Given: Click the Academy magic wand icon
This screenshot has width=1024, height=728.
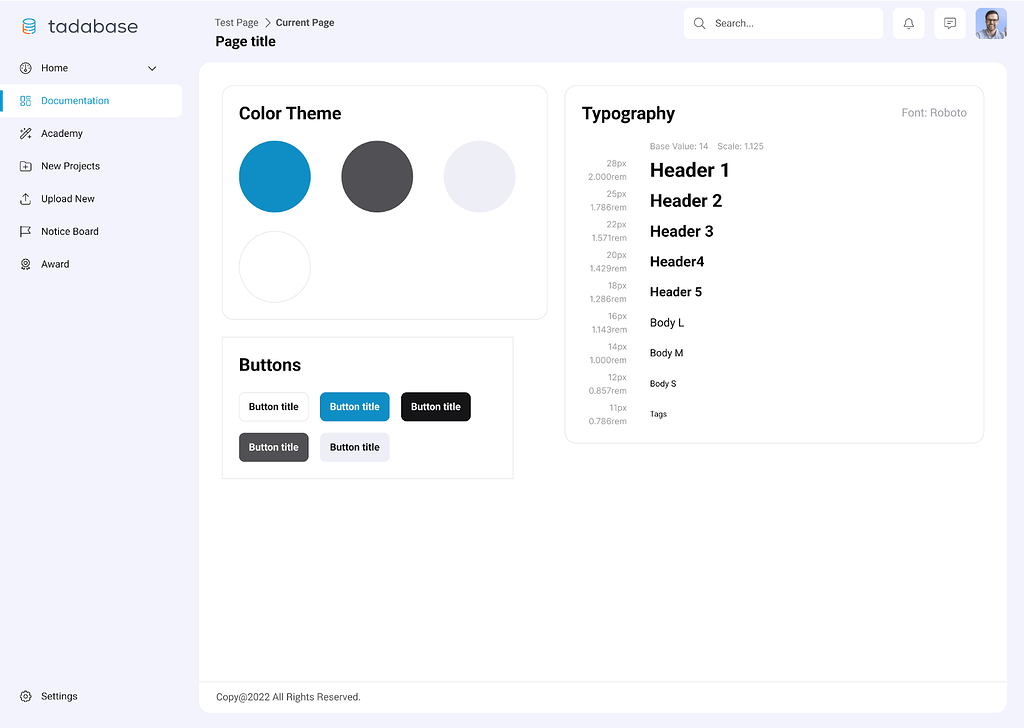Looking at the screenshot, I should (26, 134).
